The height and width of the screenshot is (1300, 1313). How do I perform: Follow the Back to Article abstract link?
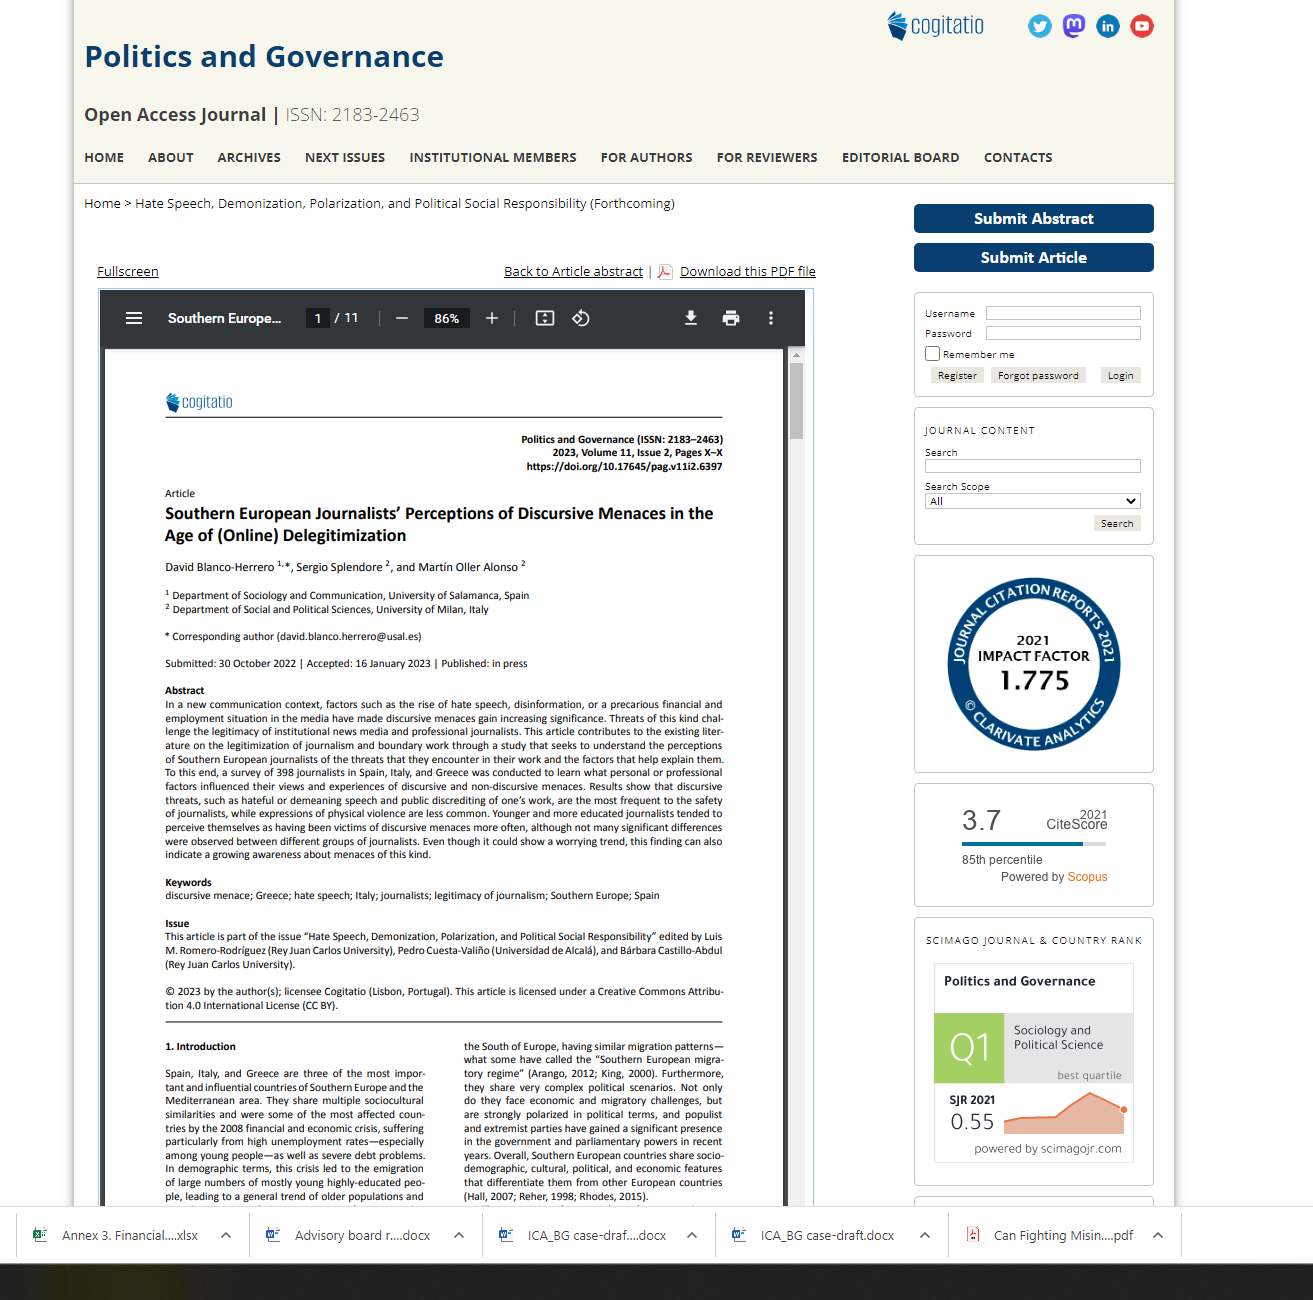[573, 272]
